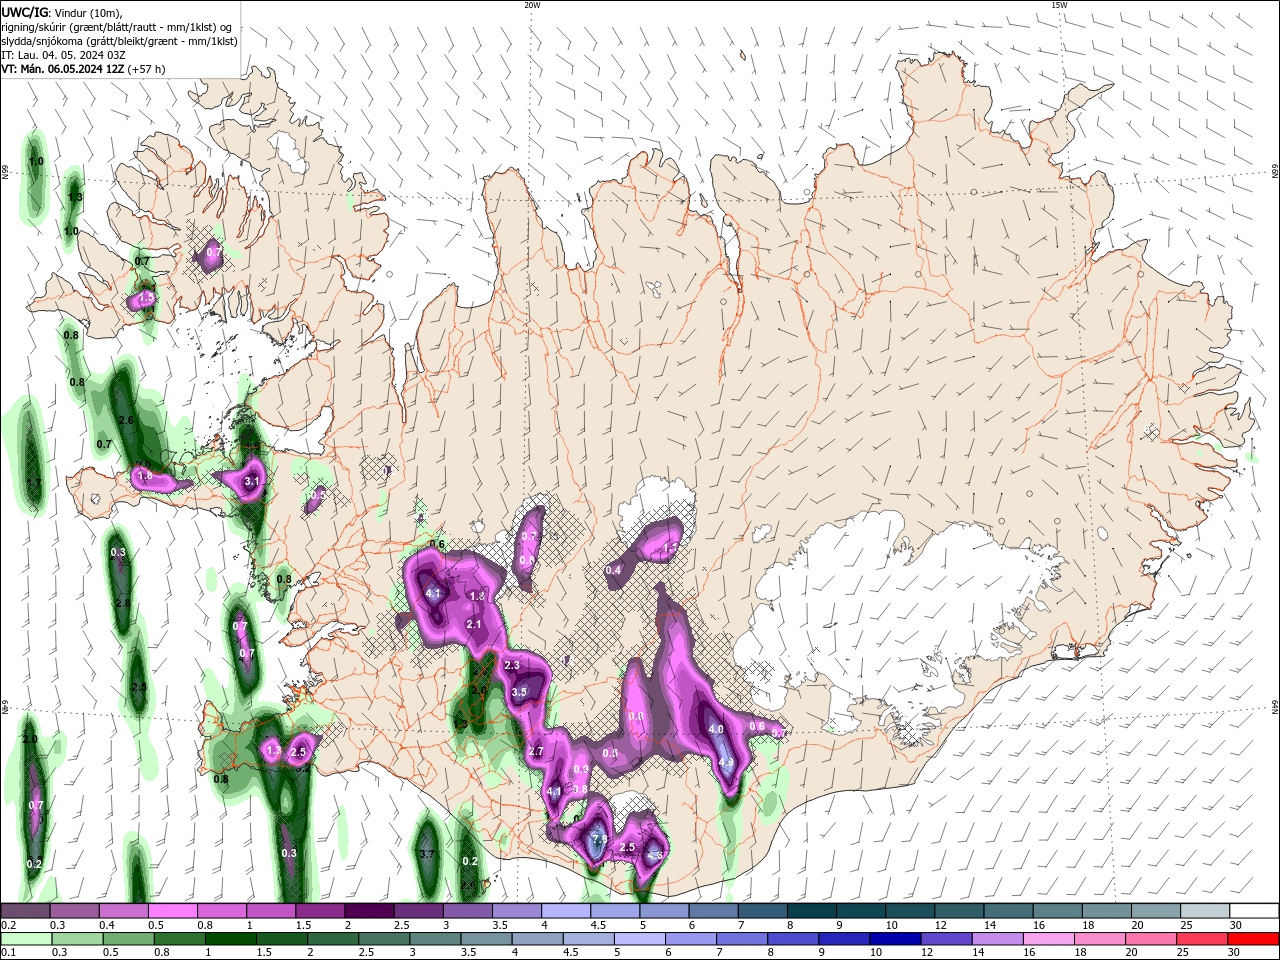Screen dimensions: 1280x960
Task: Select the pale grey 25 swatch in snow scale
Action: point(1204,911)
